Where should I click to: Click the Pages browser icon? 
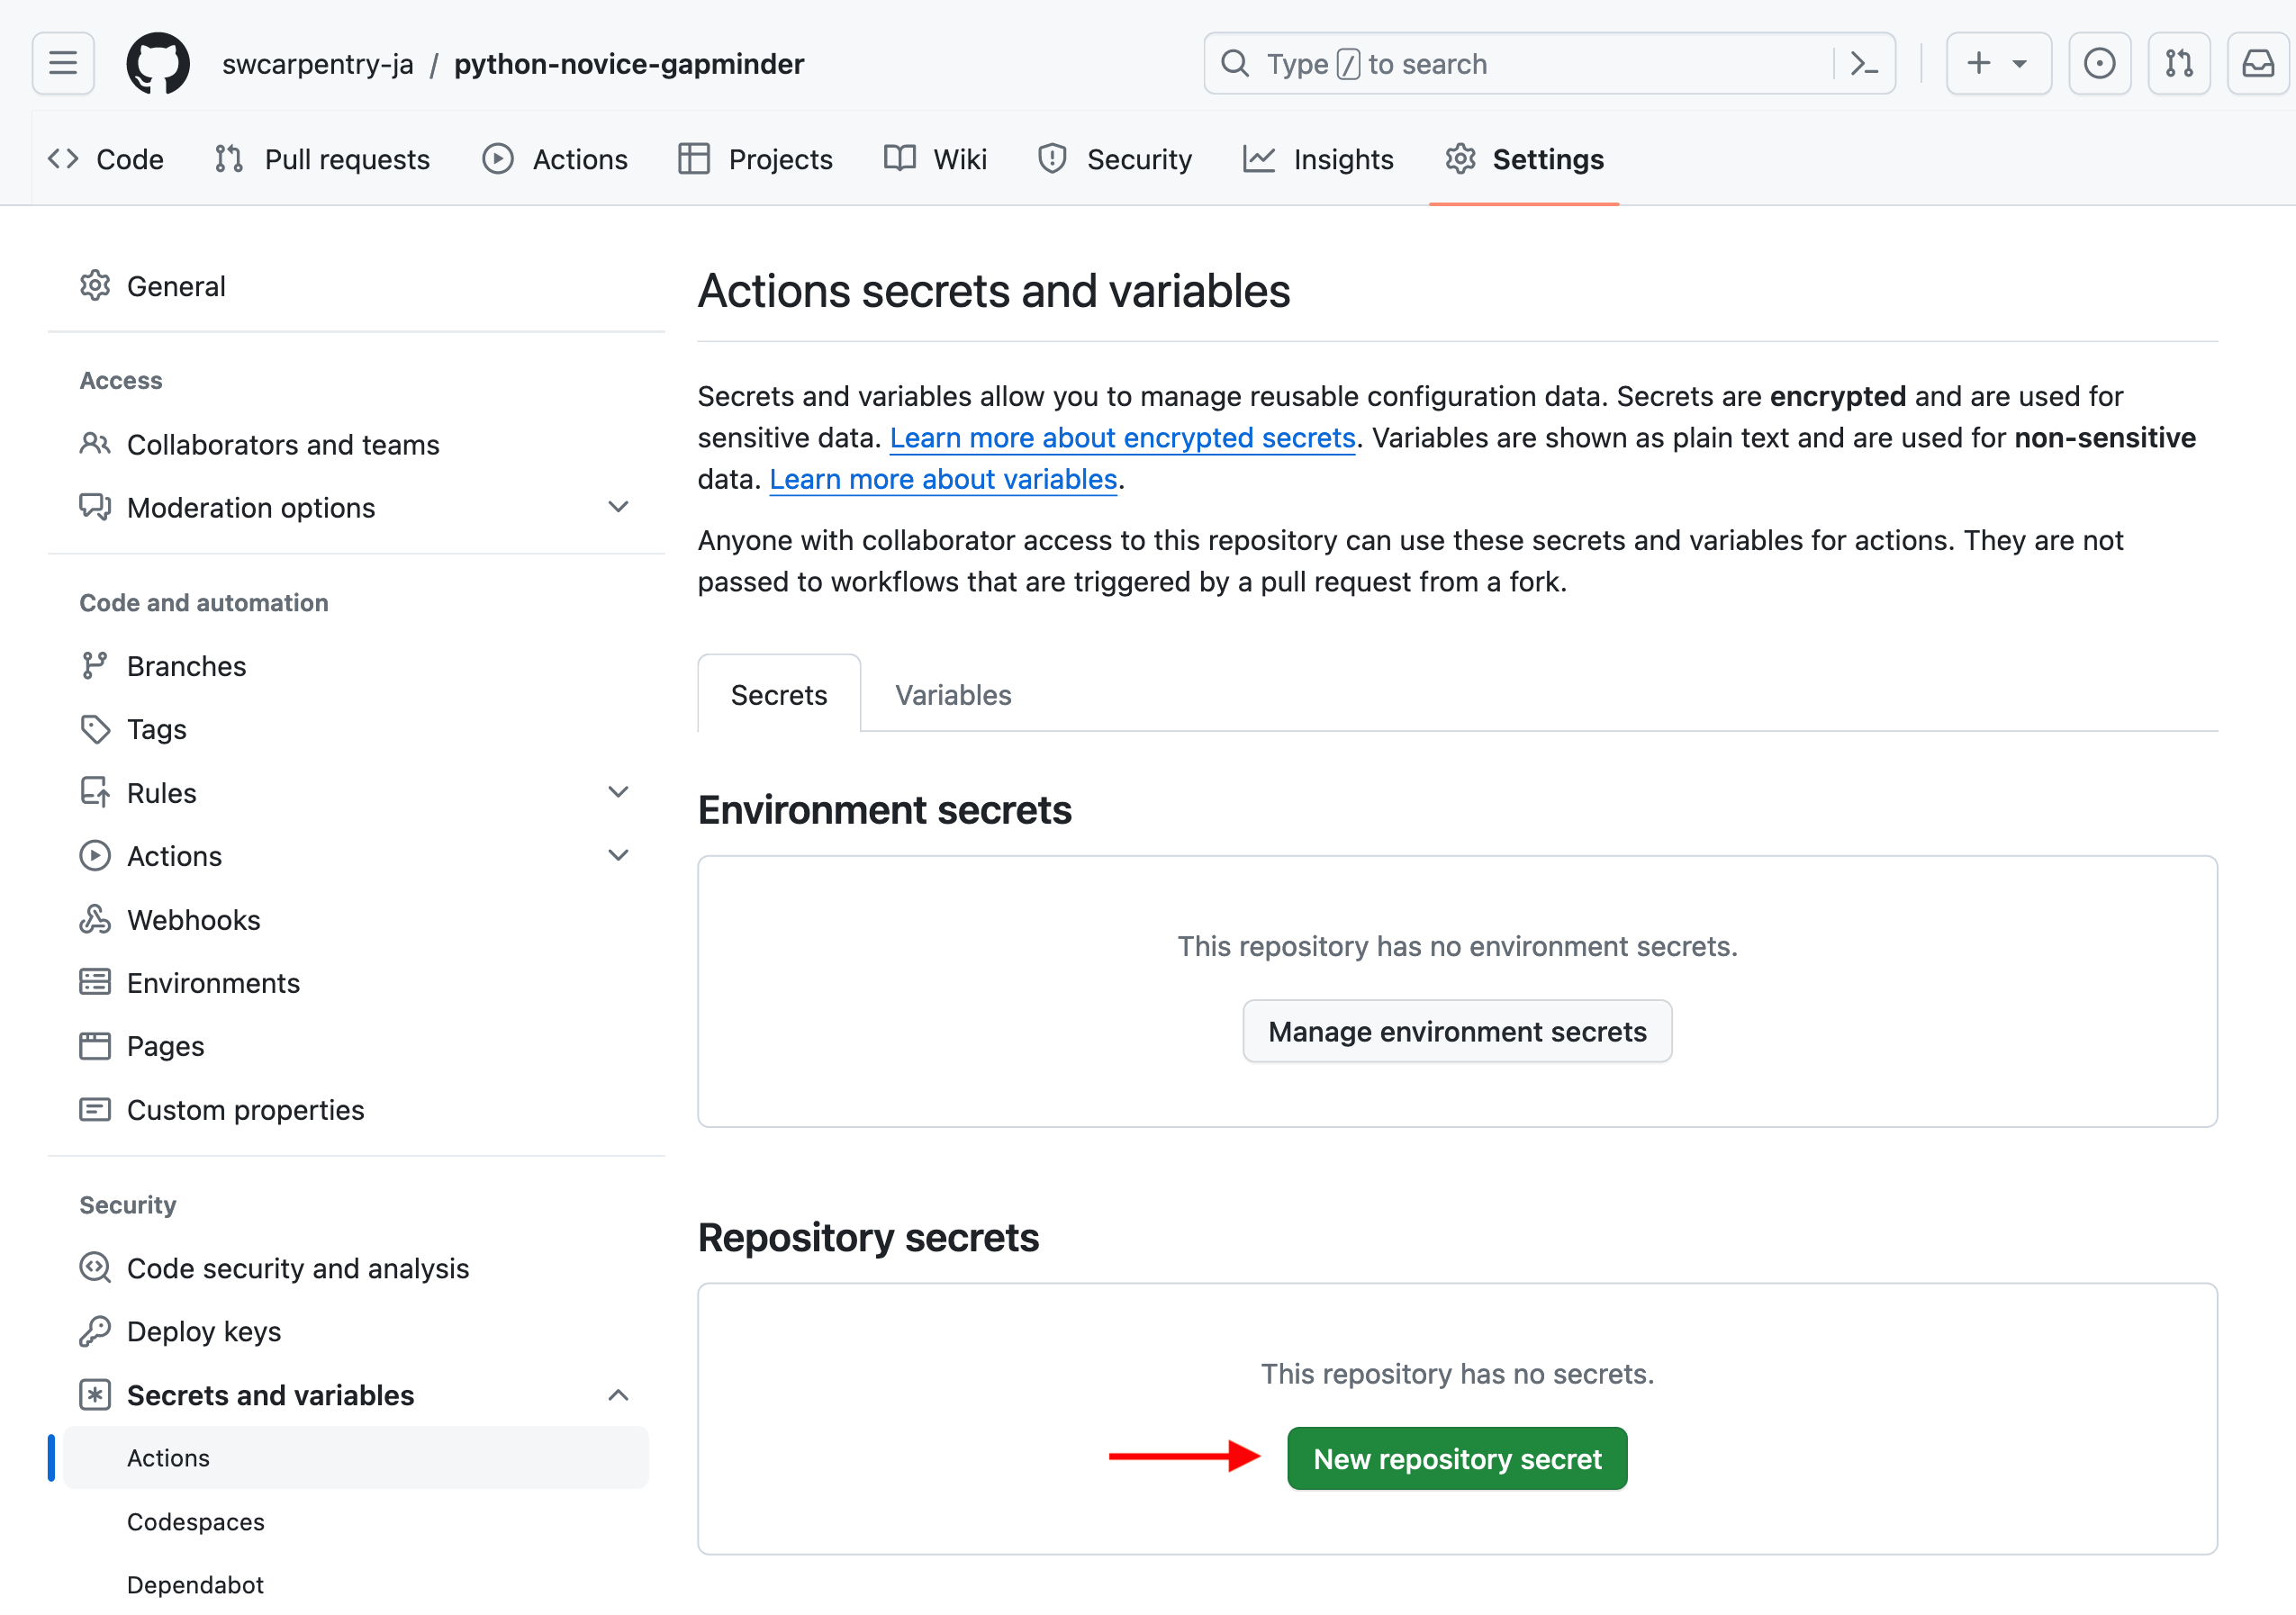(x=95, y=1046)
